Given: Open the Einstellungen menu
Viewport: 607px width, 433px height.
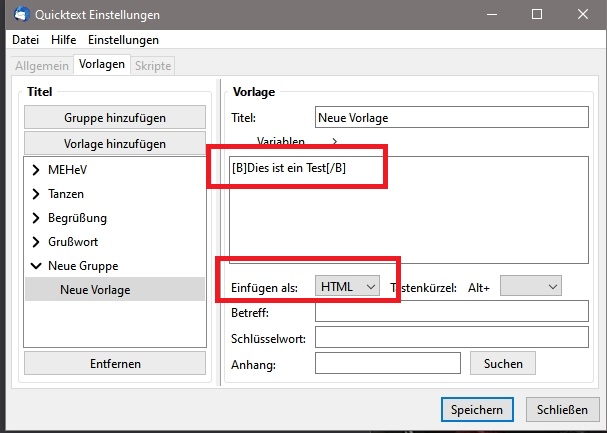Looking at the screenshot, I should tap(123, 40).
